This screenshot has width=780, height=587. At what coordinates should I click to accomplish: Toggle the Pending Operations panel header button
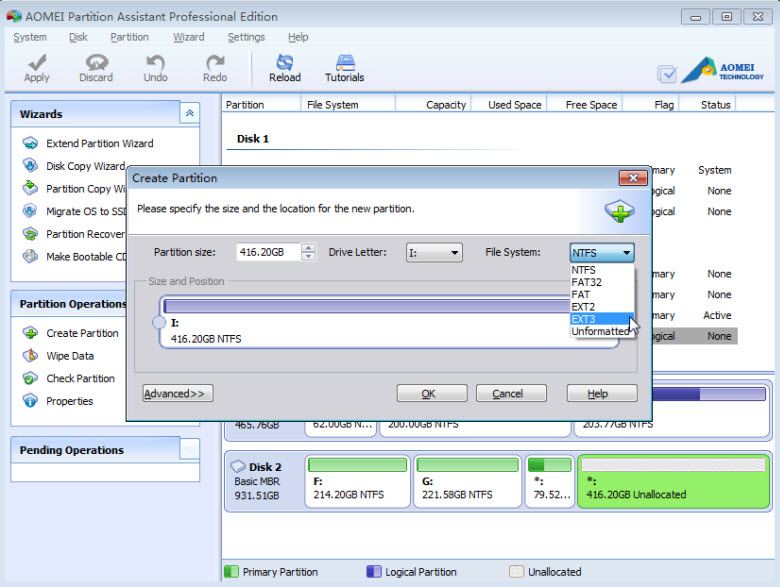click(x=190, y=449)
